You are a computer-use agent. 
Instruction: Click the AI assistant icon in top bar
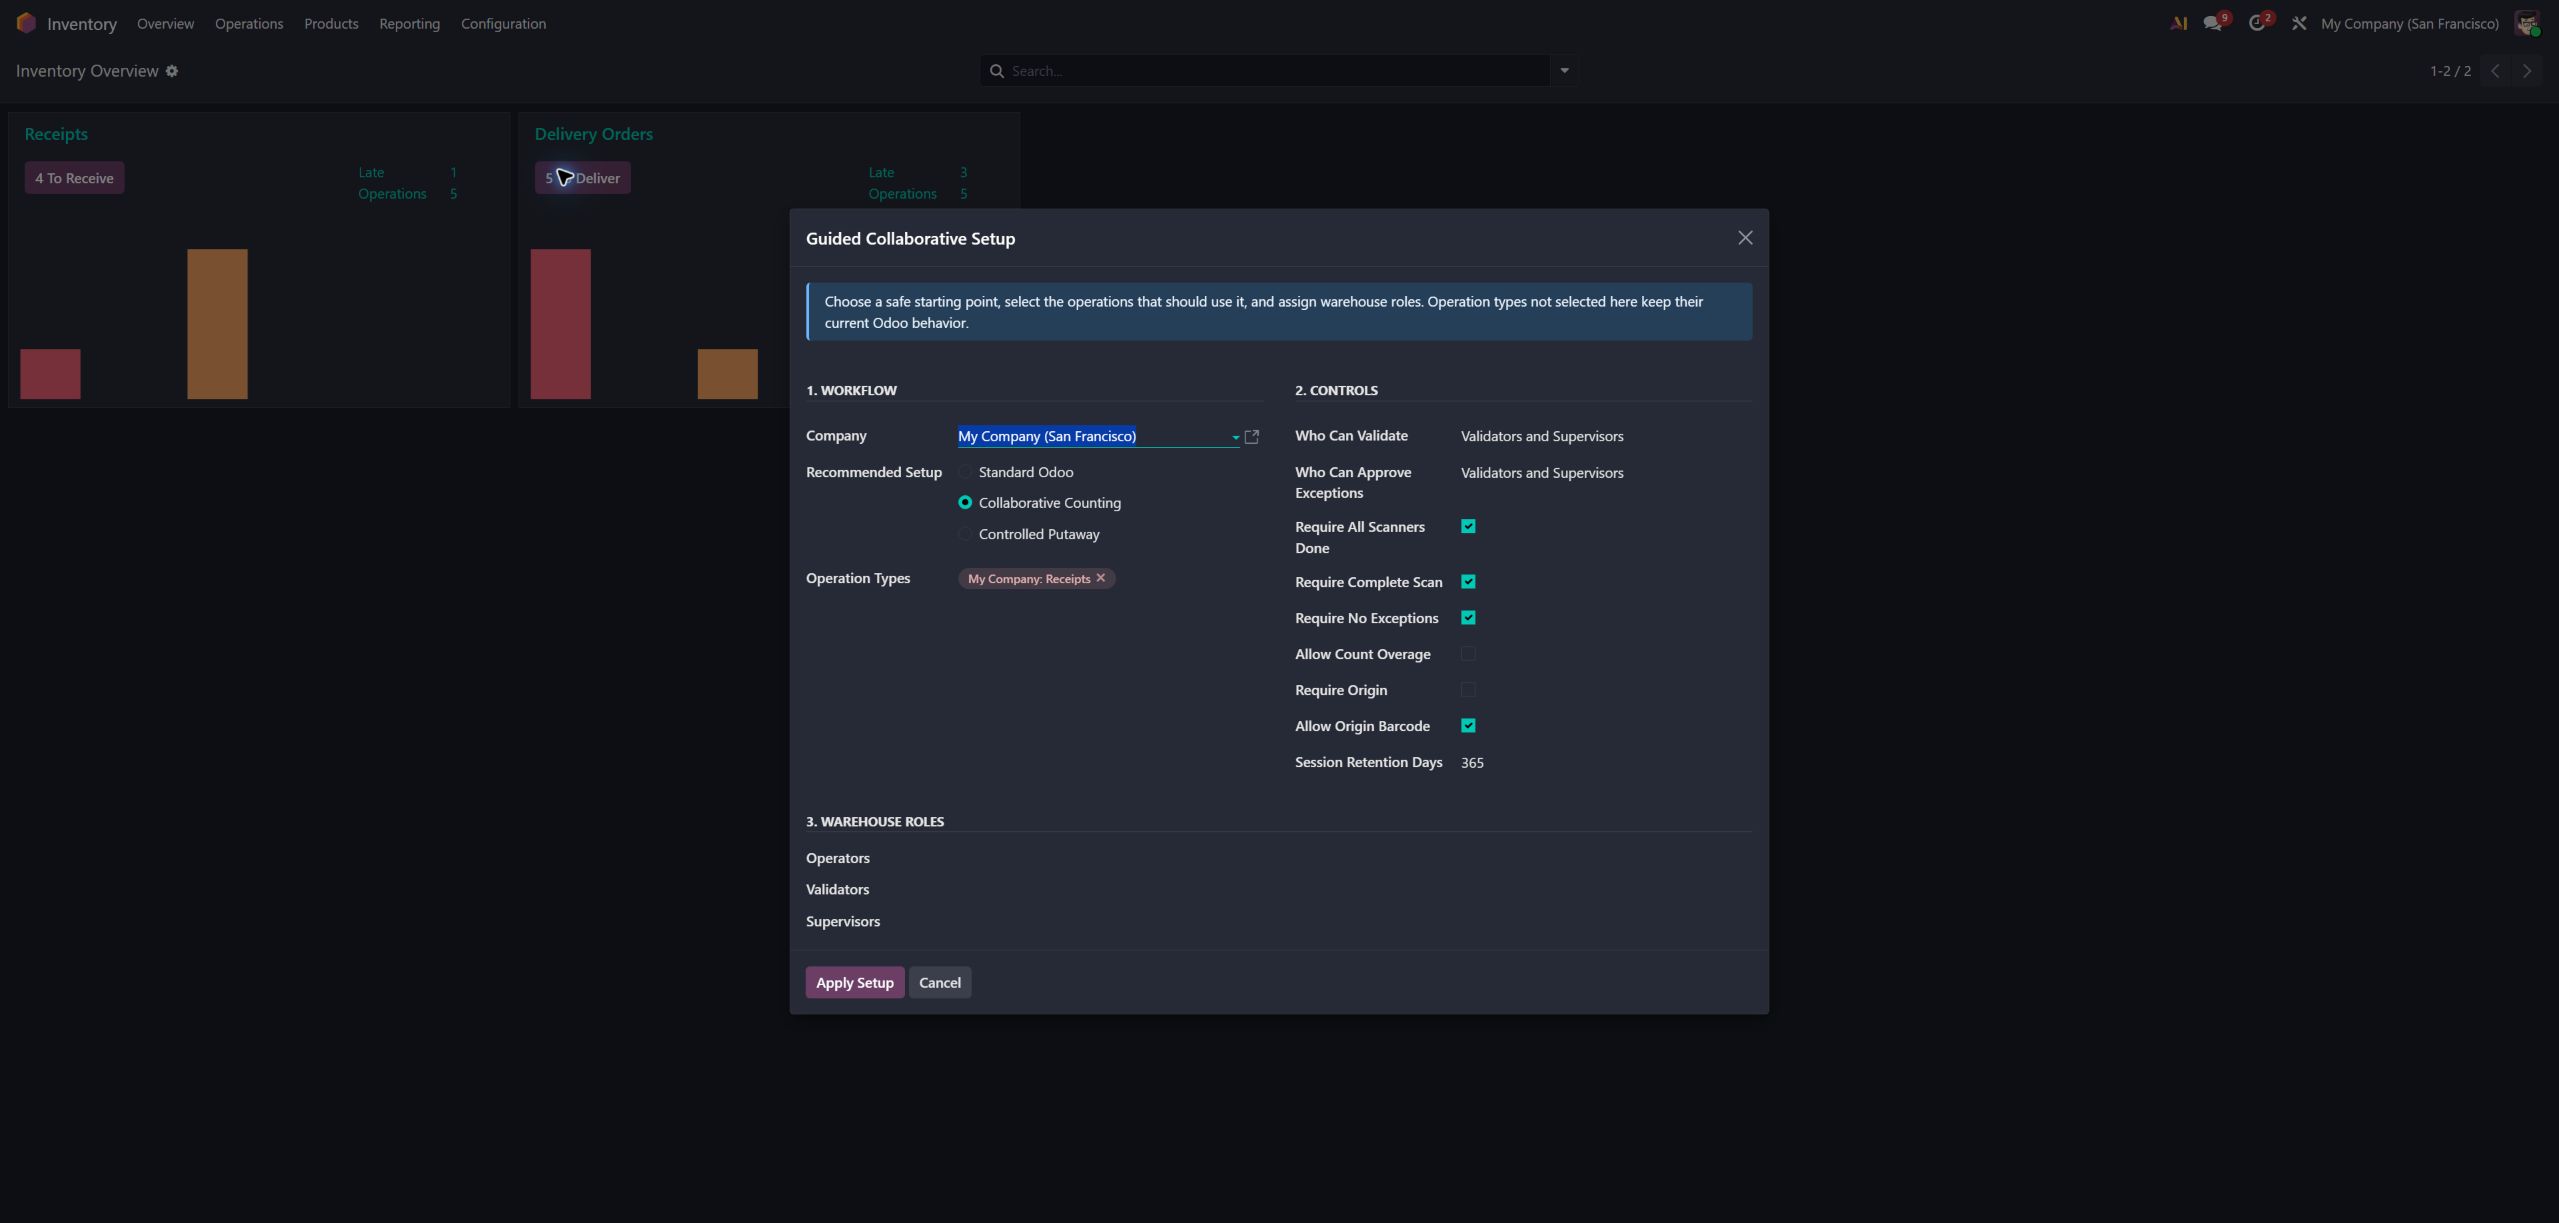2178,23
